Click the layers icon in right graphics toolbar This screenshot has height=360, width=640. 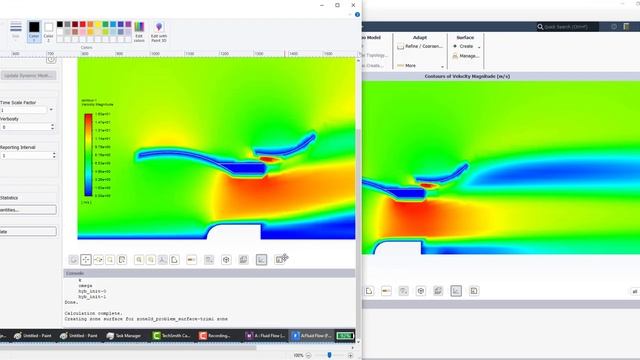tap(438, 291)
